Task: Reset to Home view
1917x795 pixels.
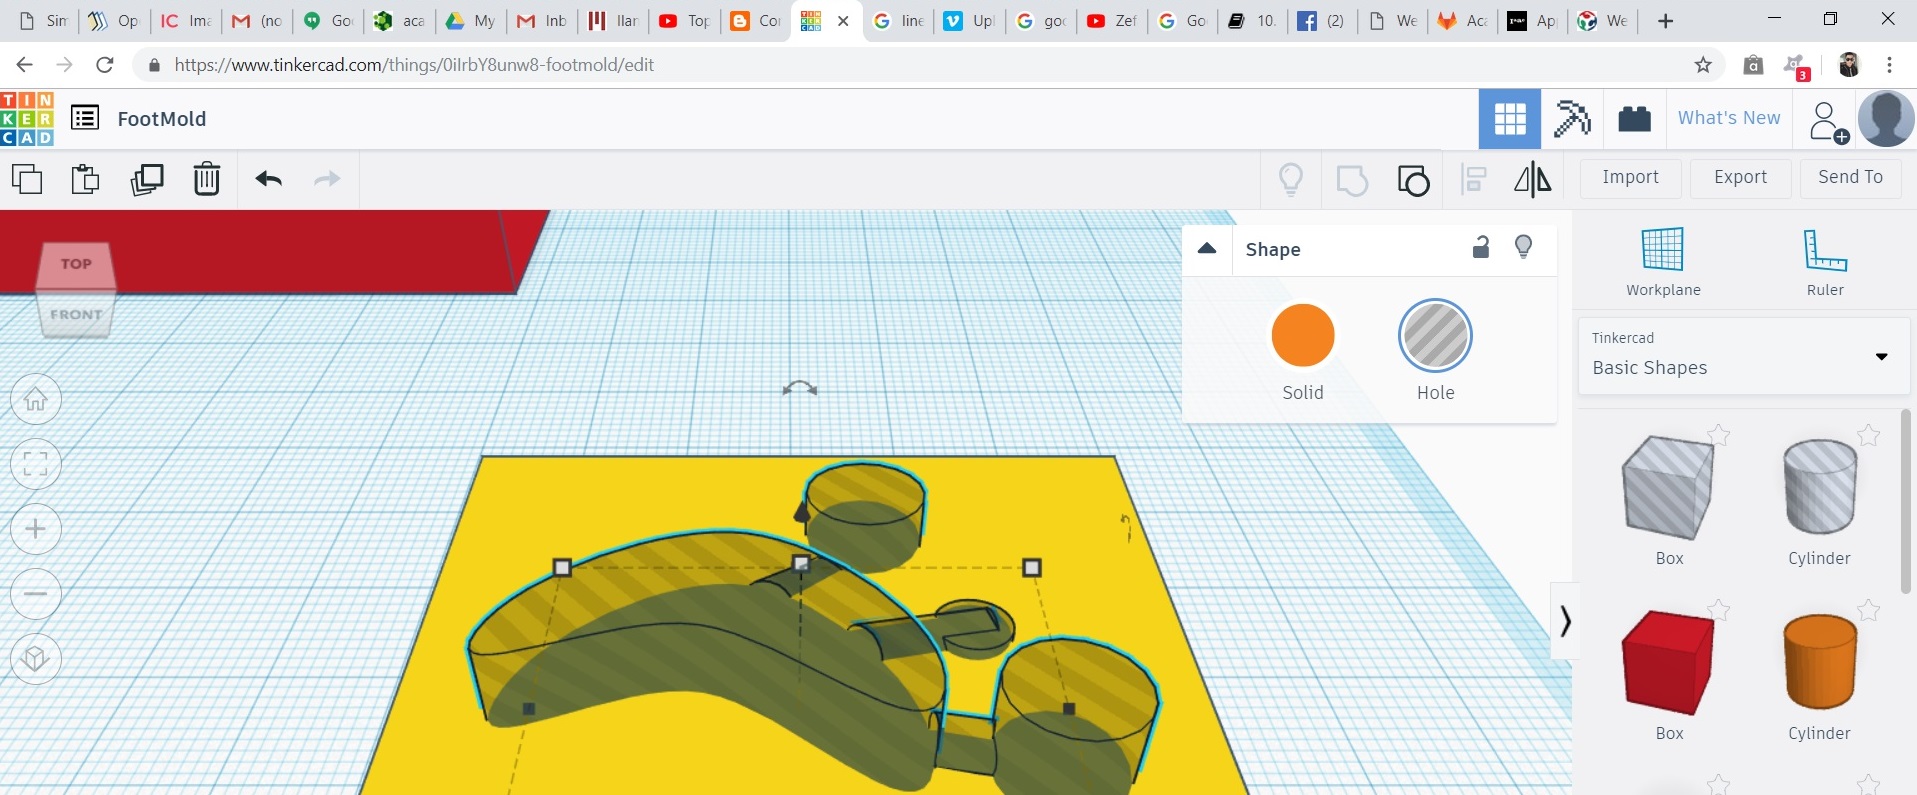Action: (36, 400)
